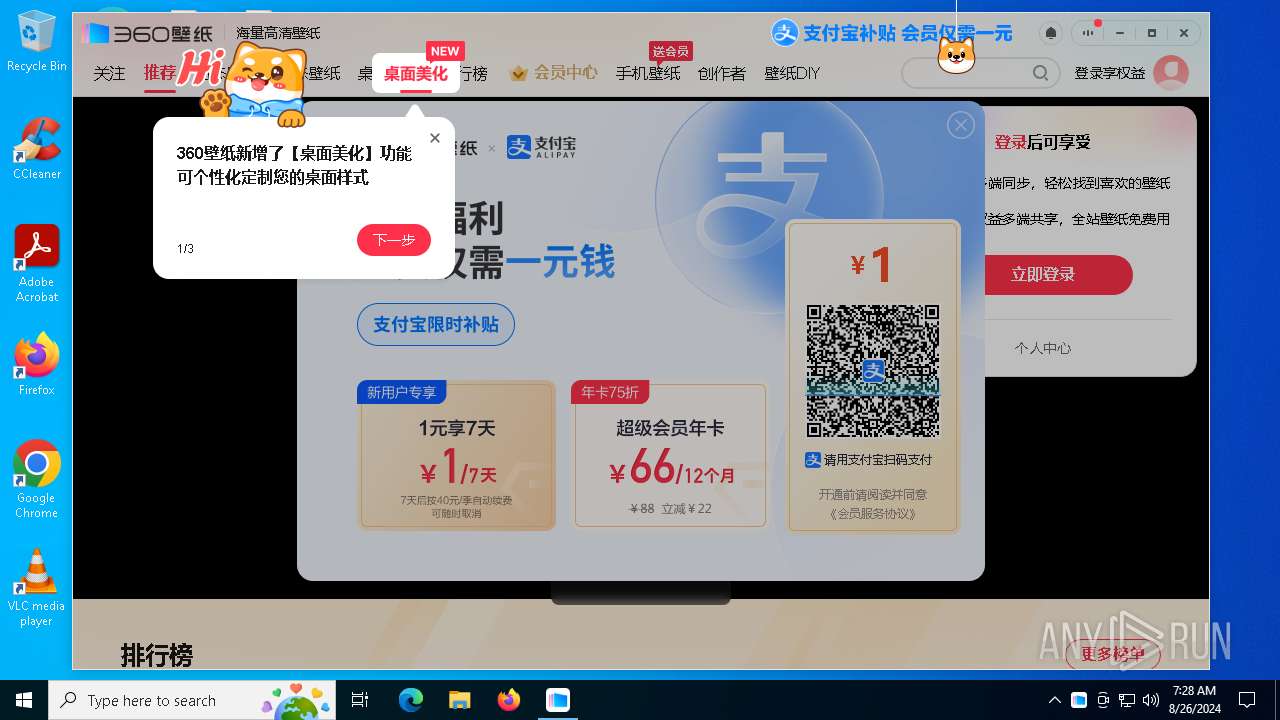Select the 超级会员年卡 plan card
Image resolution: width=1280 pixels, height=720 pixels.
(670, 455)
